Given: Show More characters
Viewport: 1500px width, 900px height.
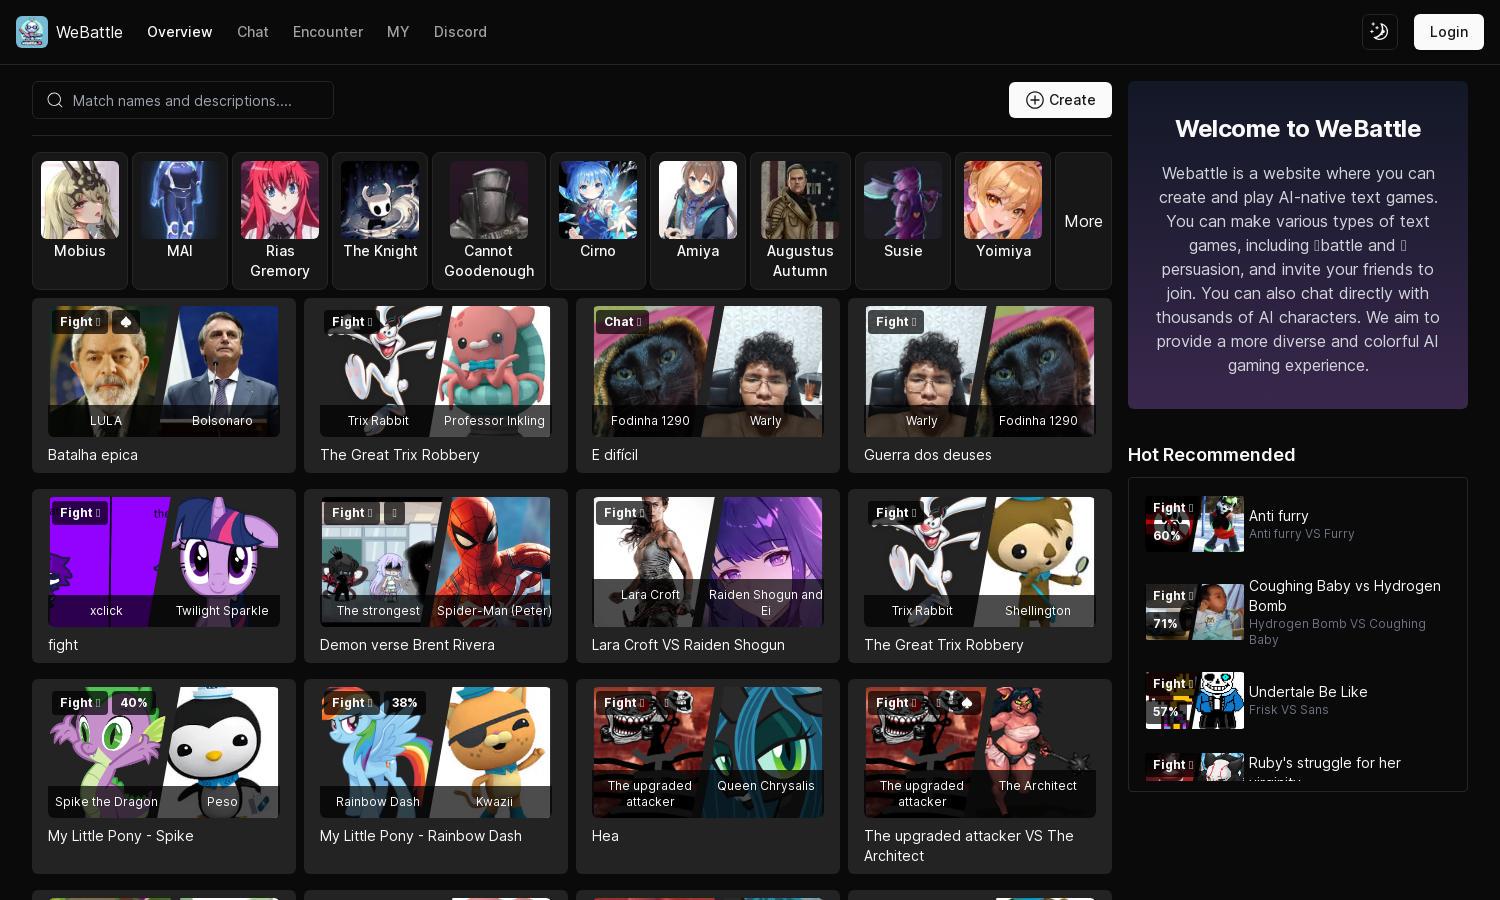Looking at the screenshot, I should [1083, 221].
